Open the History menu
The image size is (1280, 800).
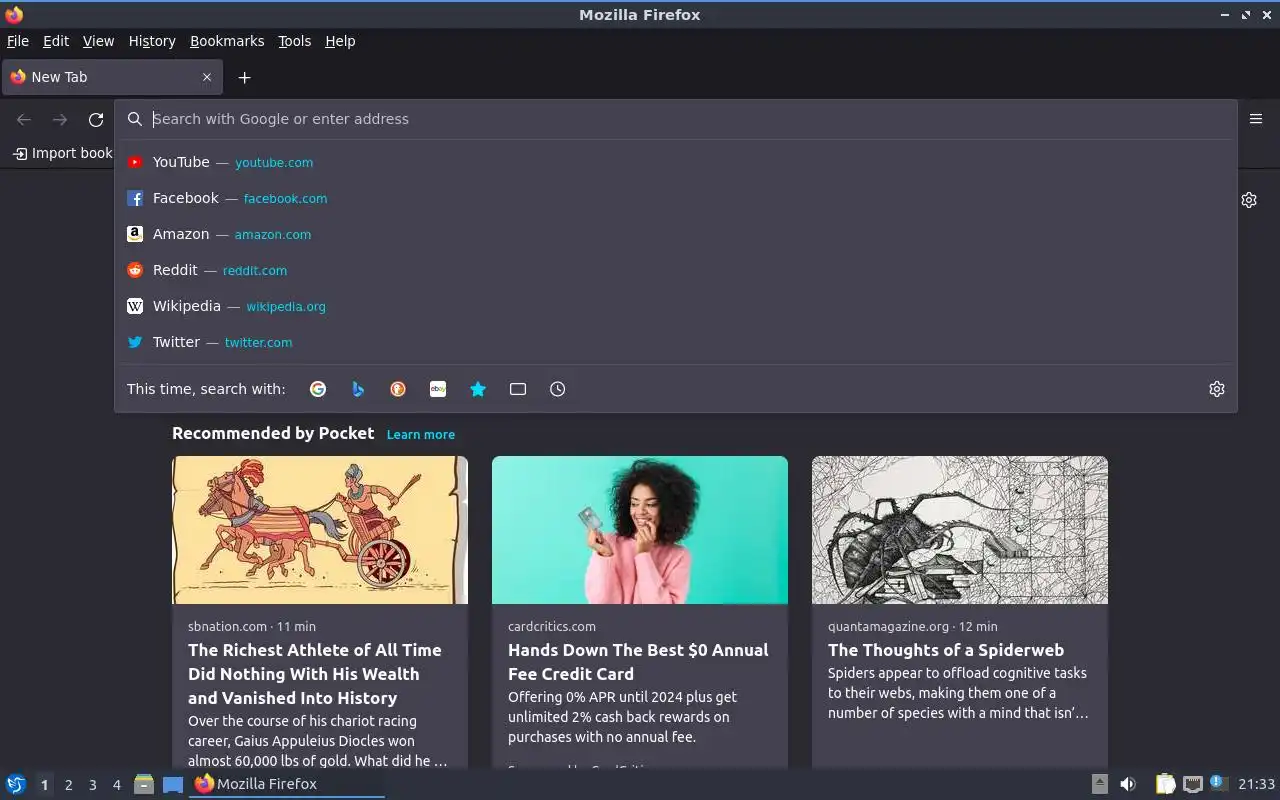click(x=152, y=41)
